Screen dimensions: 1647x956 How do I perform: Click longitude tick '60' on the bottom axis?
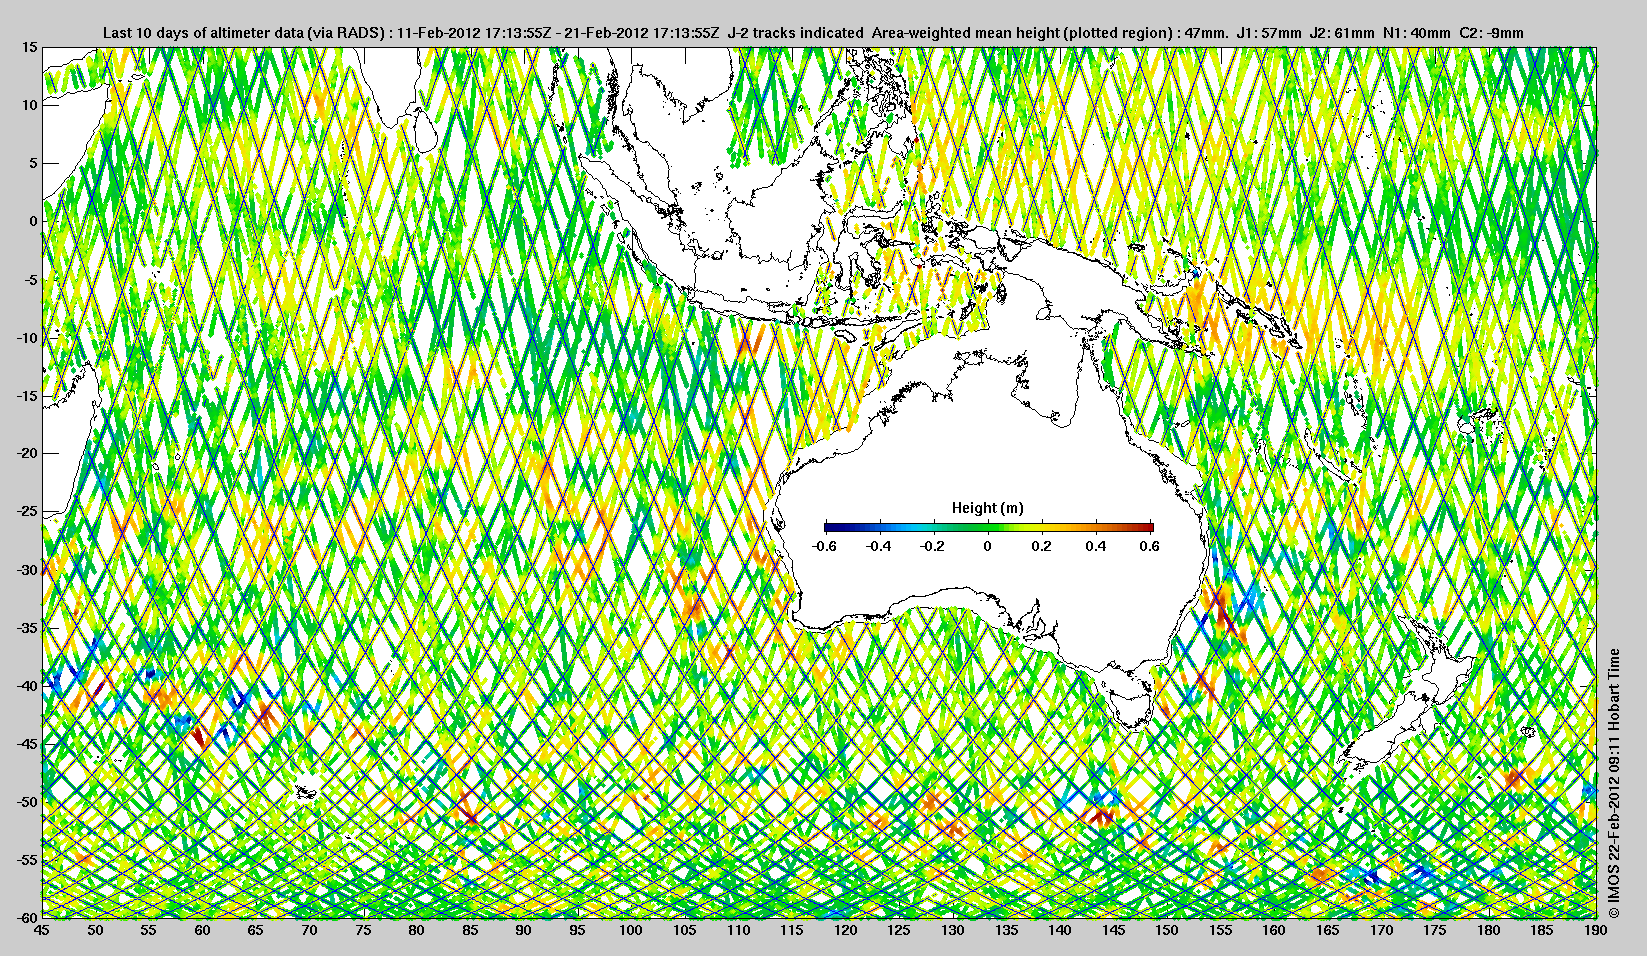click(x=202, y=930)
